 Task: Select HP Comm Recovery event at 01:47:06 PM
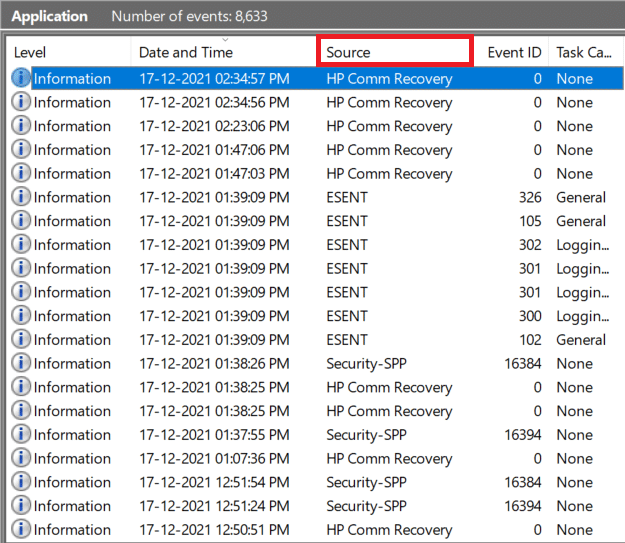pos(389,150)
